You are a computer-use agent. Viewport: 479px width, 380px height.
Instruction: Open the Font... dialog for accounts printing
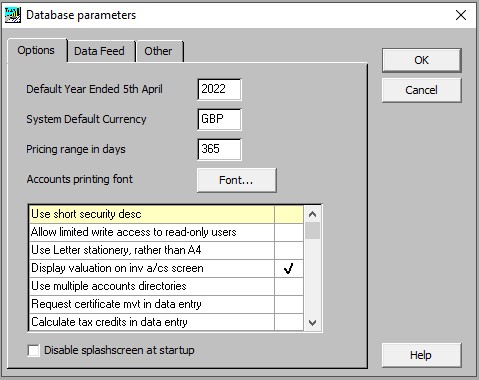[236, 180]
